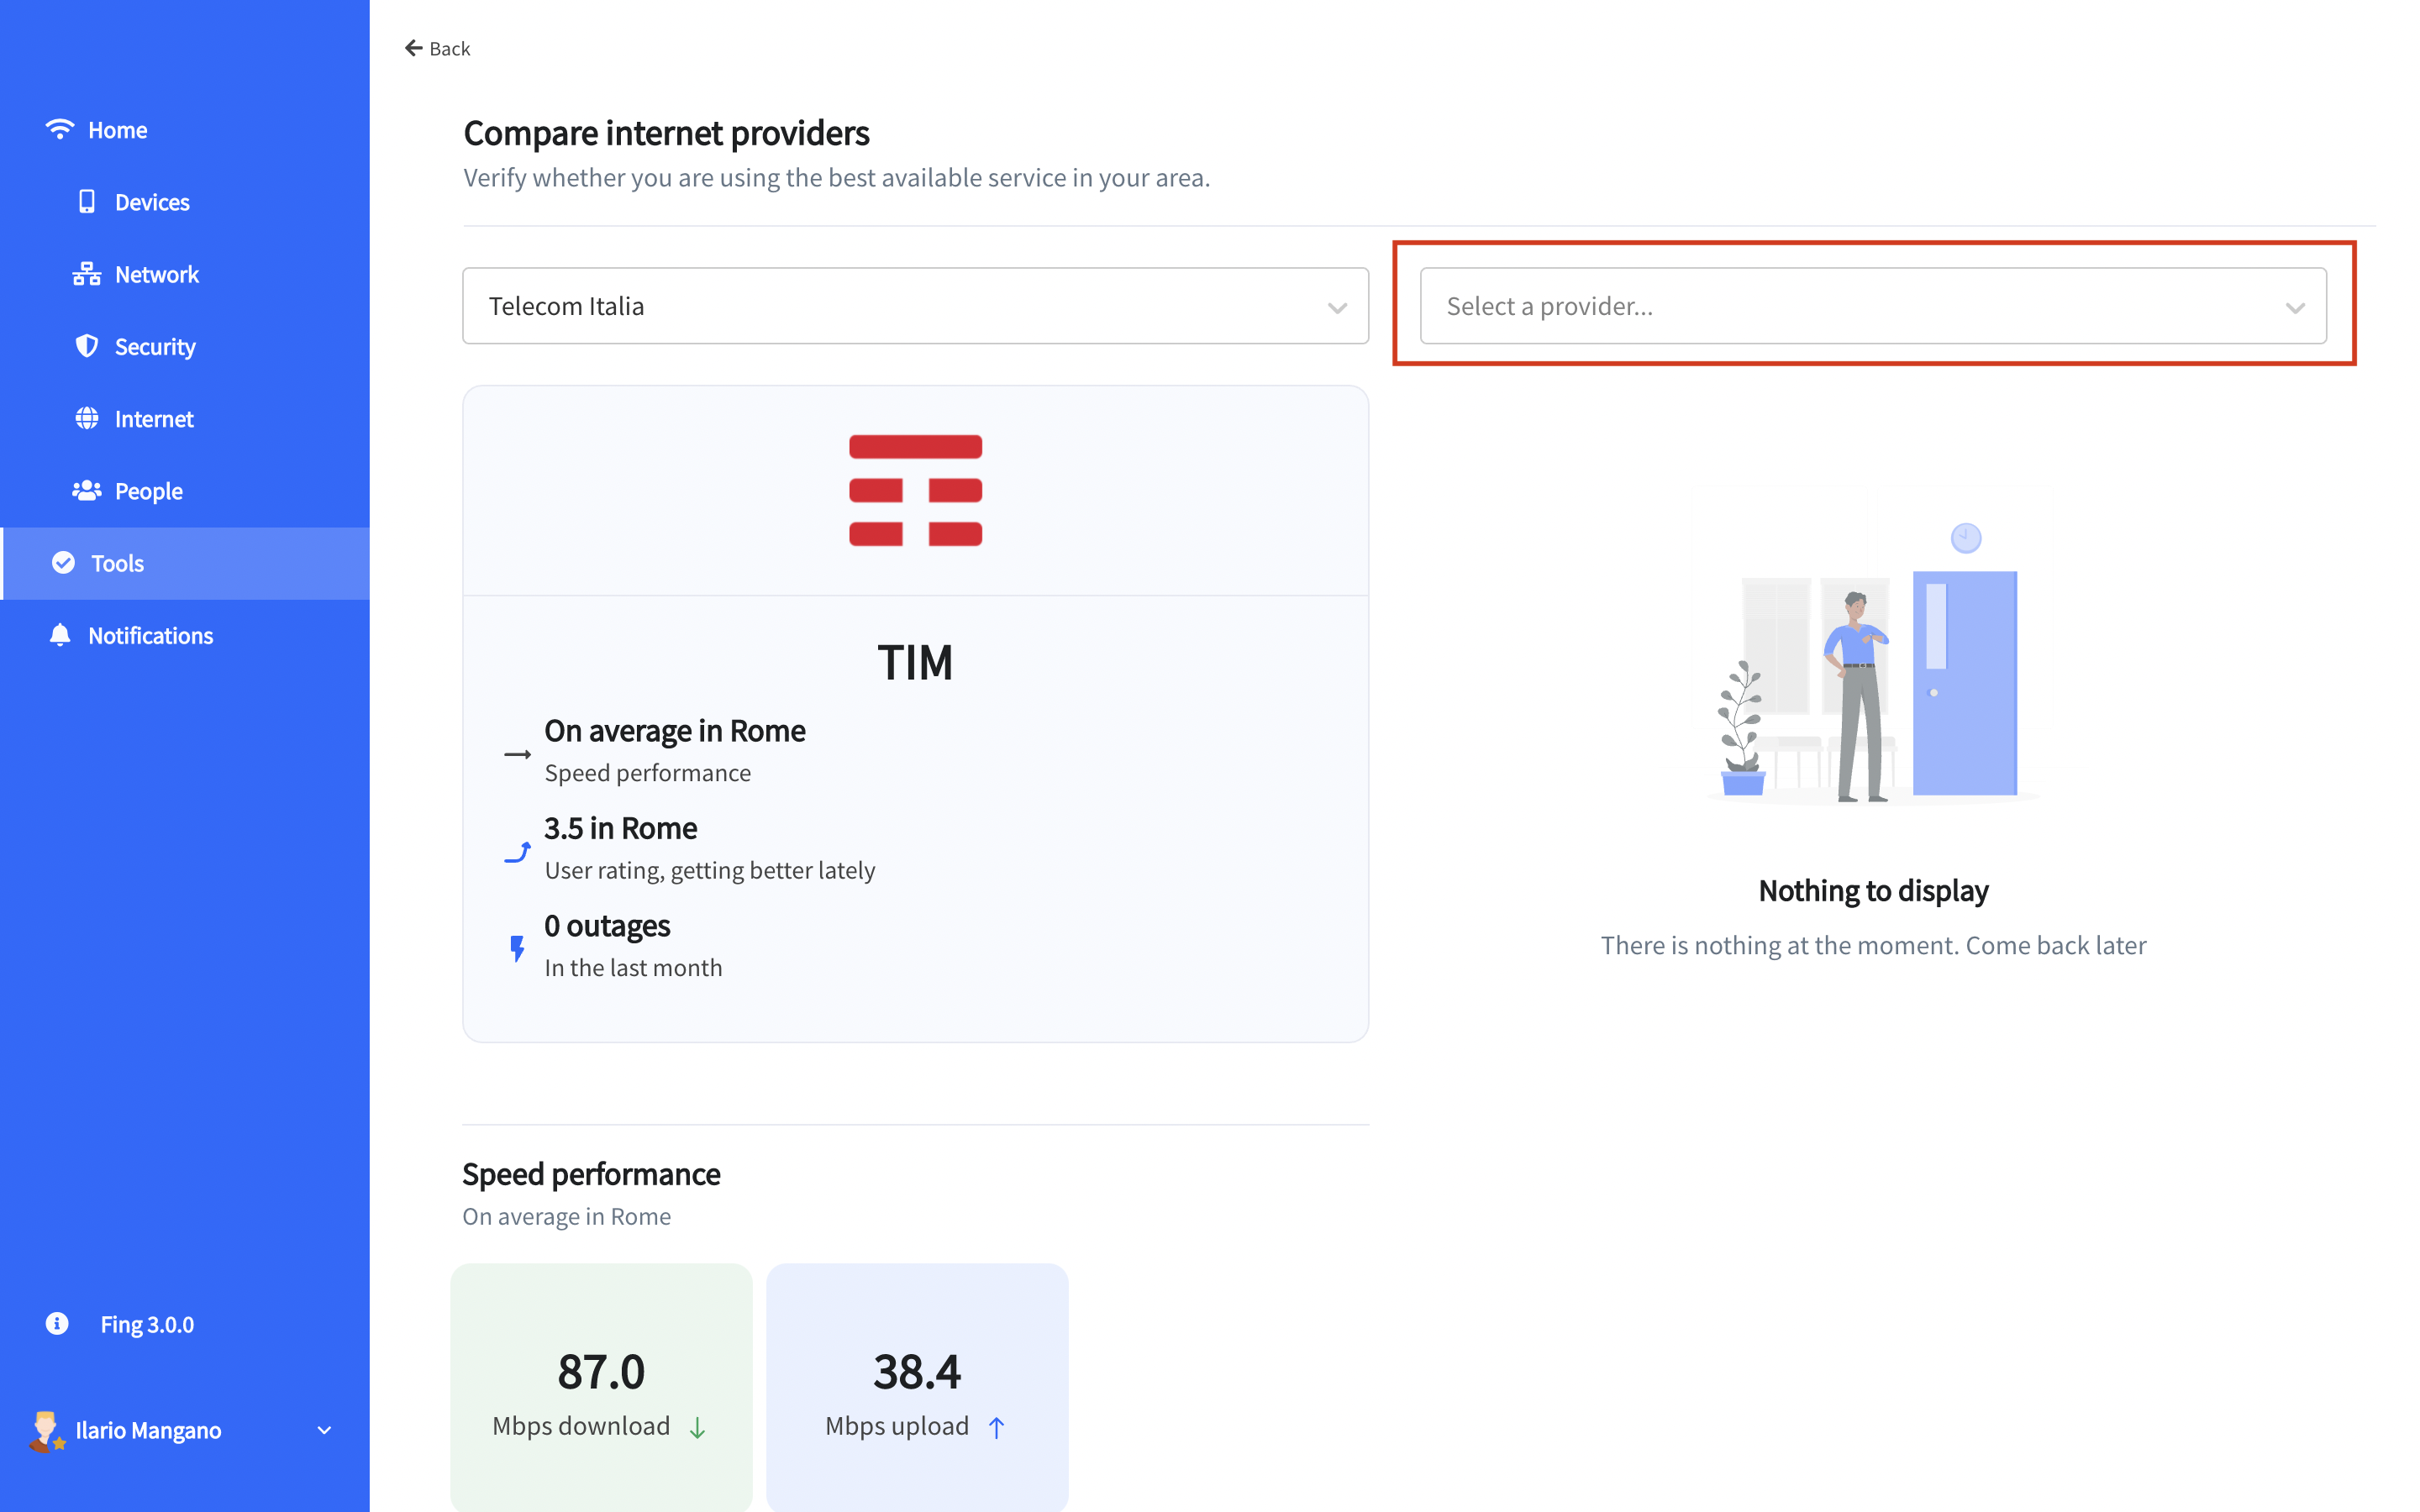Click the TIM red logo

click(915, 490)
